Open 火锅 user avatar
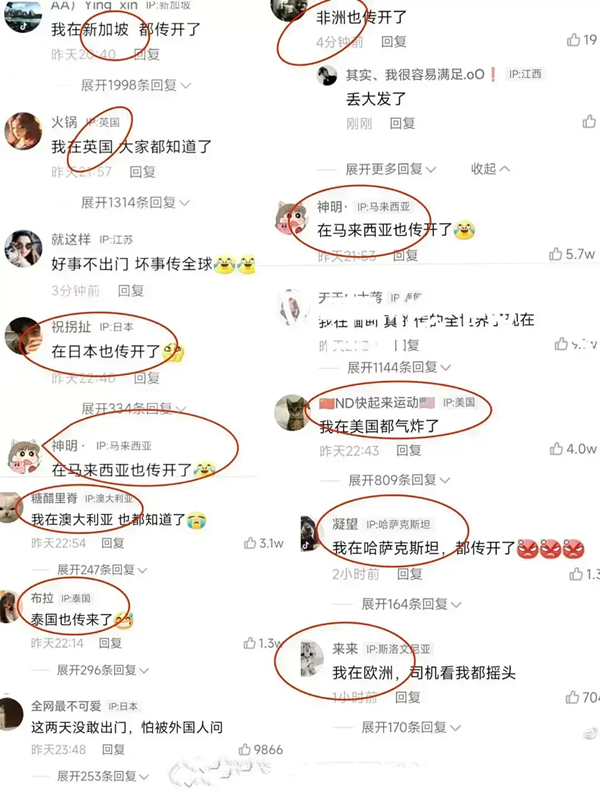 [x=23, y=131]
